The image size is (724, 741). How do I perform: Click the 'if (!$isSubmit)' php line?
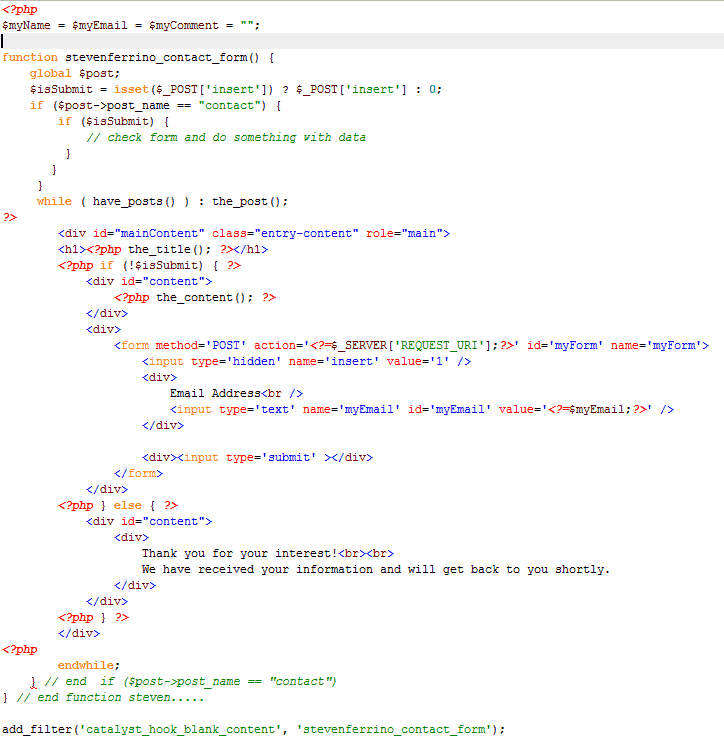[149, 266]
